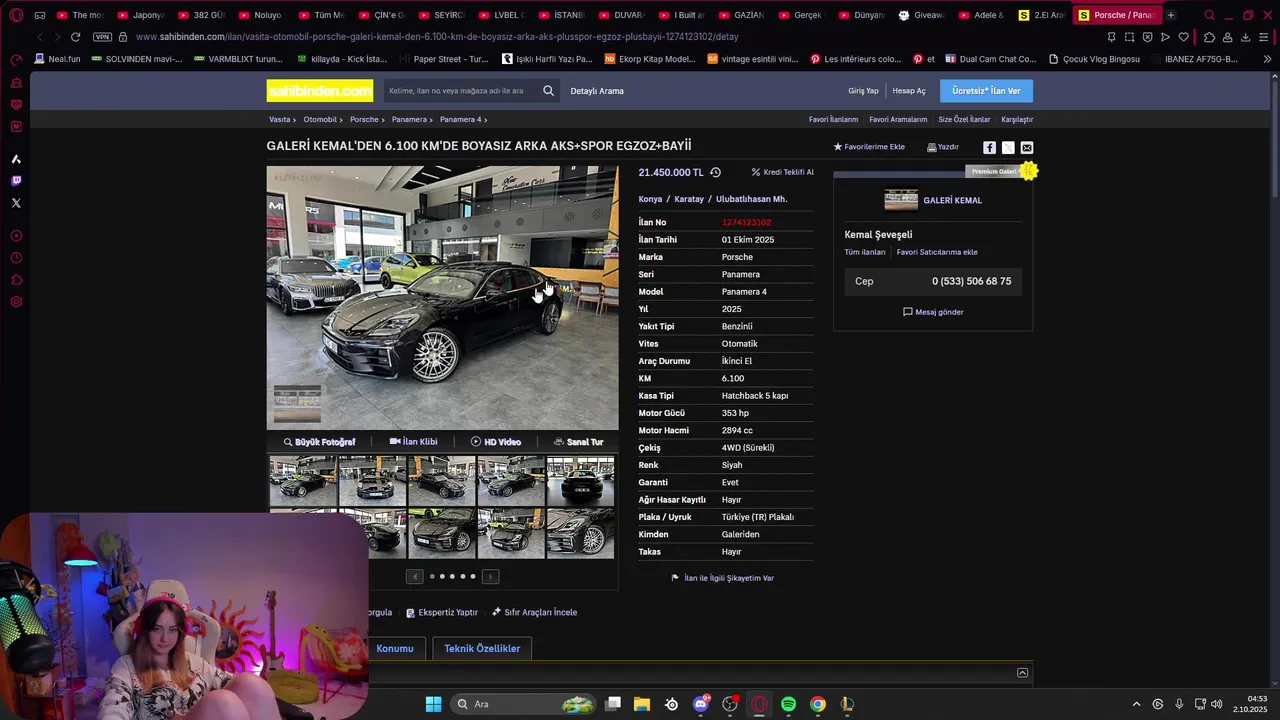
Task: Click Tüm ilanları seller link
Action: pos(865,252)
